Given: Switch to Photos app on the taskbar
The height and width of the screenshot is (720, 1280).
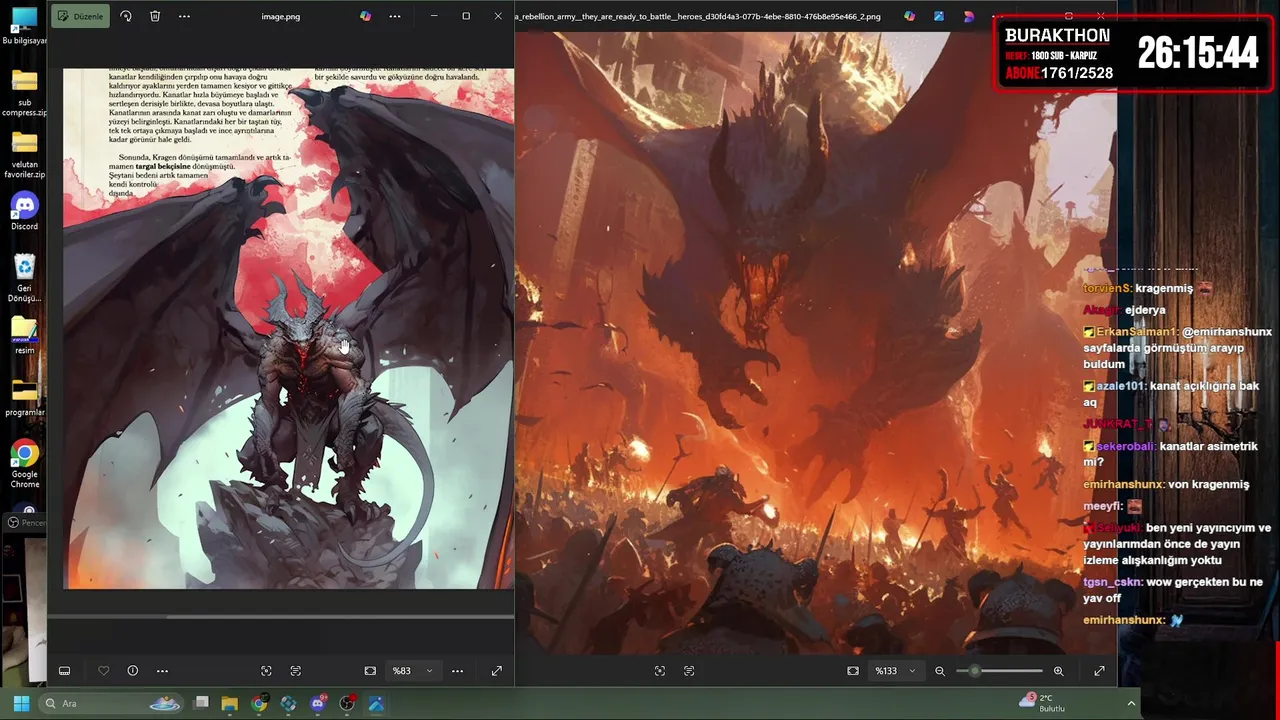Looking at the screenshot, I should 376,703.
